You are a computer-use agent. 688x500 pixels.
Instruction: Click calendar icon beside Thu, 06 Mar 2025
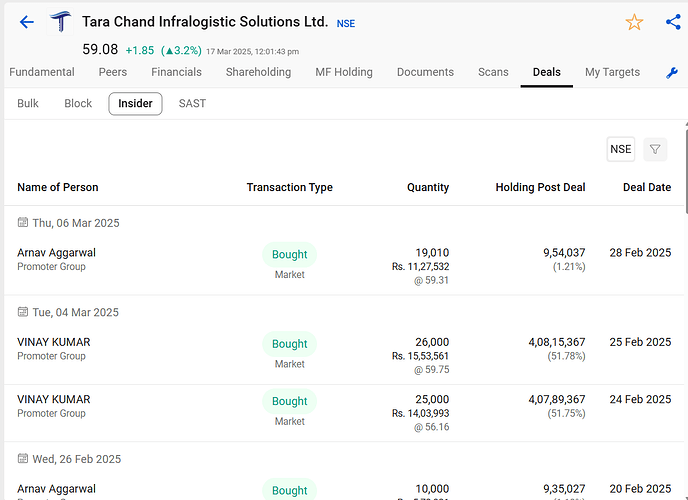pos(22,222)
